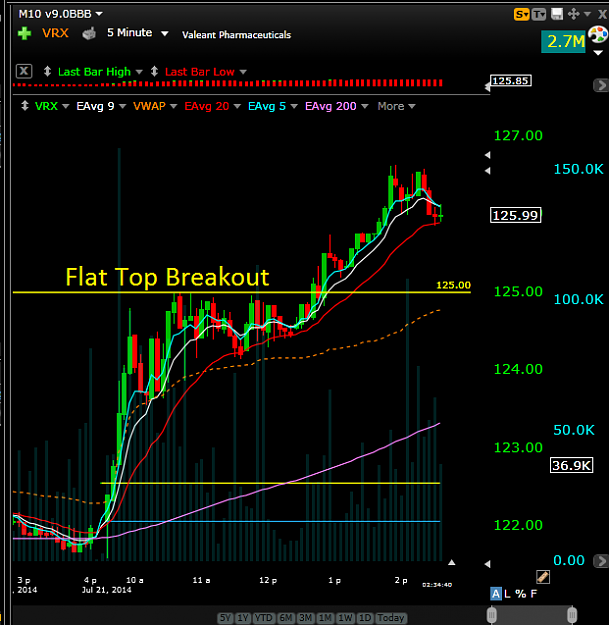Open the VWAP indicator dropdown
This screenshot has height=625, width=609.
click(174, 106)
